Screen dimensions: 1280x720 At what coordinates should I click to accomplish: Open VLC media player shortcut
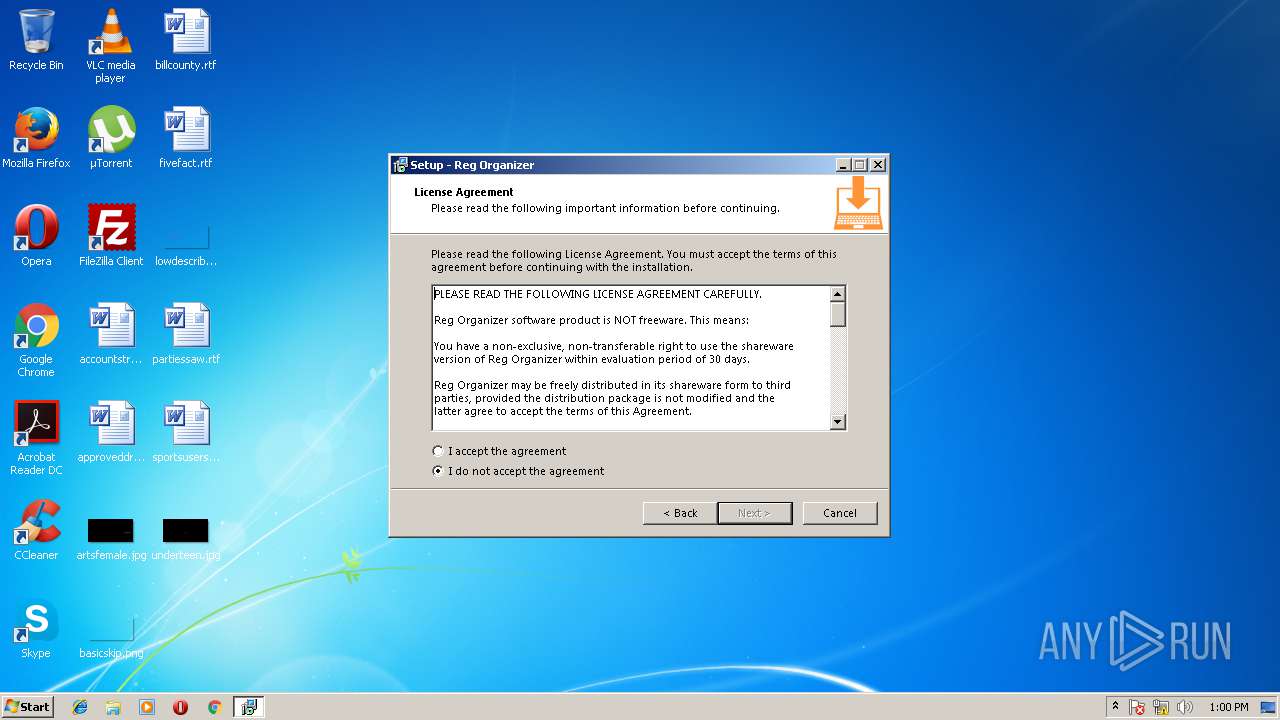(x=110, y=46)
